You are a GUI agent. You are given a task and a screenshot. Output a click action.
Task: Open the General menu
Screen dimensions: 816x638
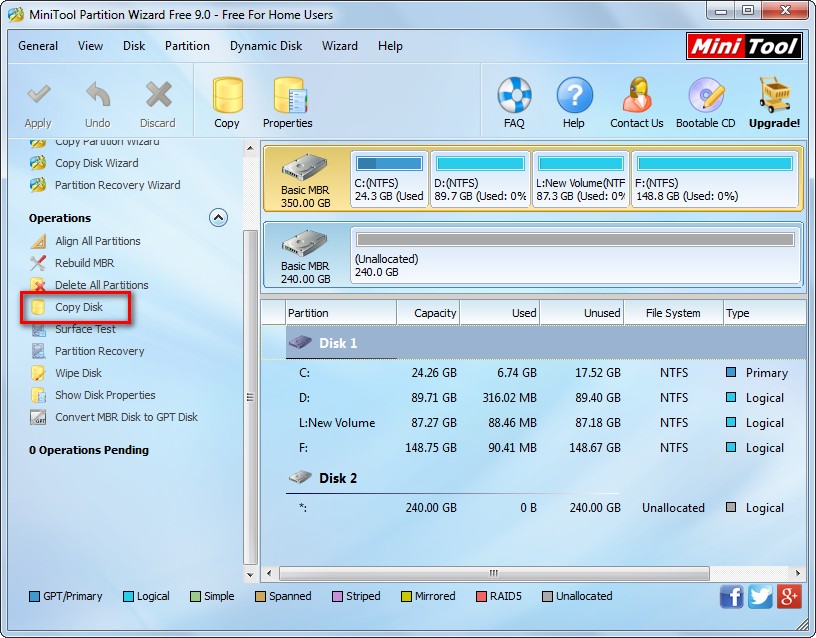pos(38,46)
